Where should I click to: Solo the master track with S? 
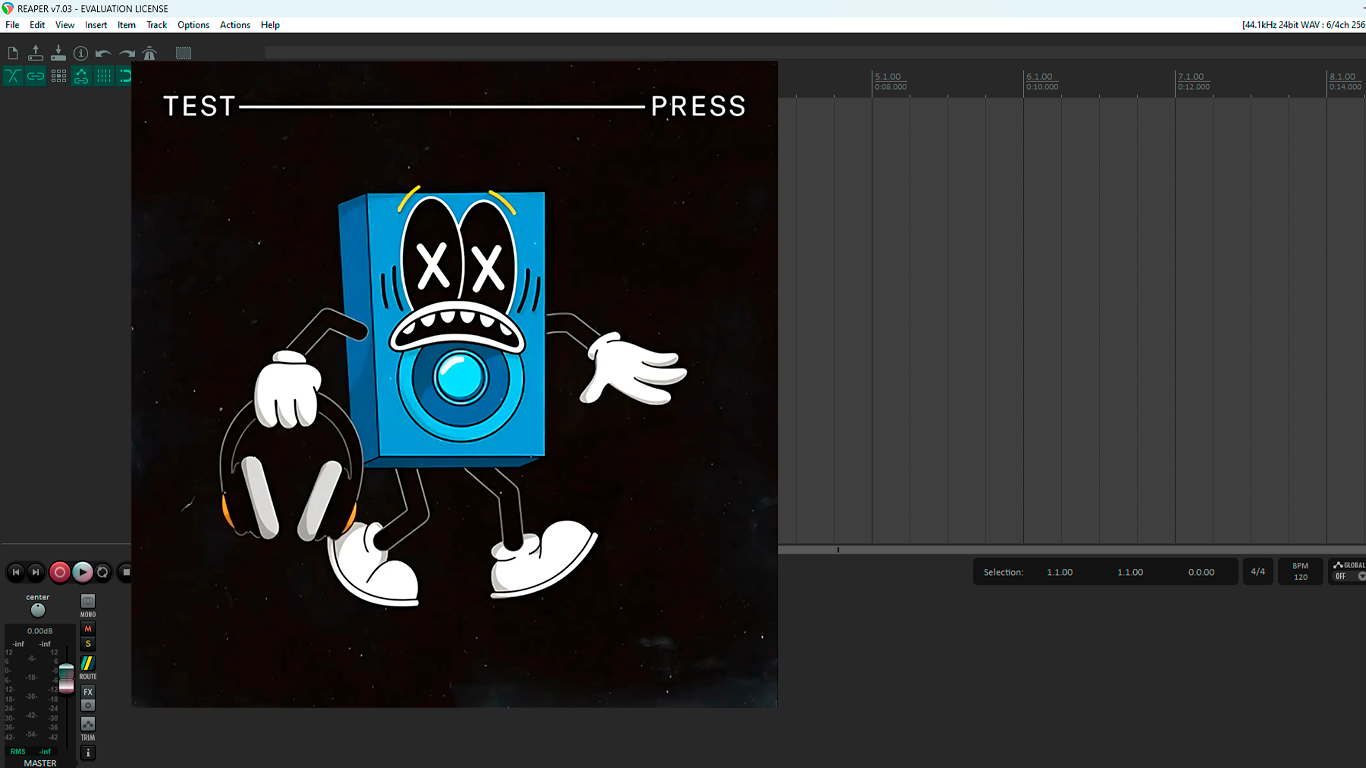[x=88, y=644]
